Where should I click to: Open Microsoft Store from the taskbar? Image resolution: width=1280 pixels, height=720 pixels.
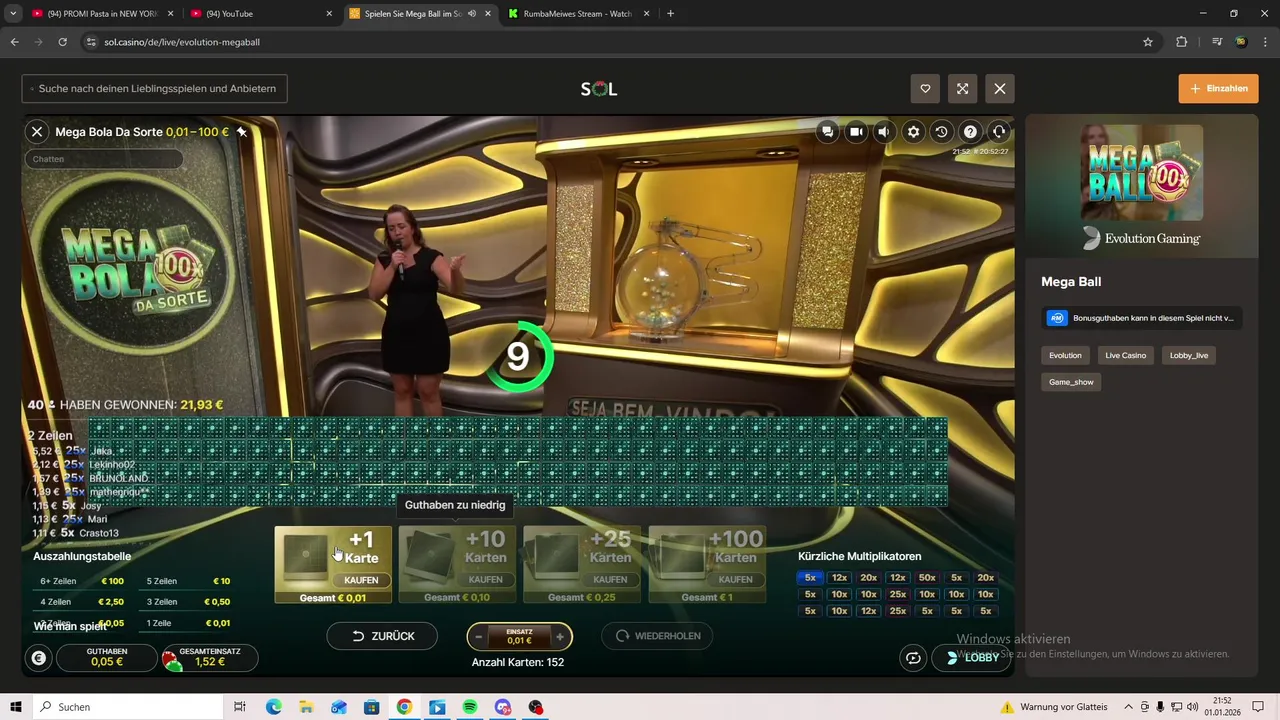pyautogui.click(x=371, y=707)
